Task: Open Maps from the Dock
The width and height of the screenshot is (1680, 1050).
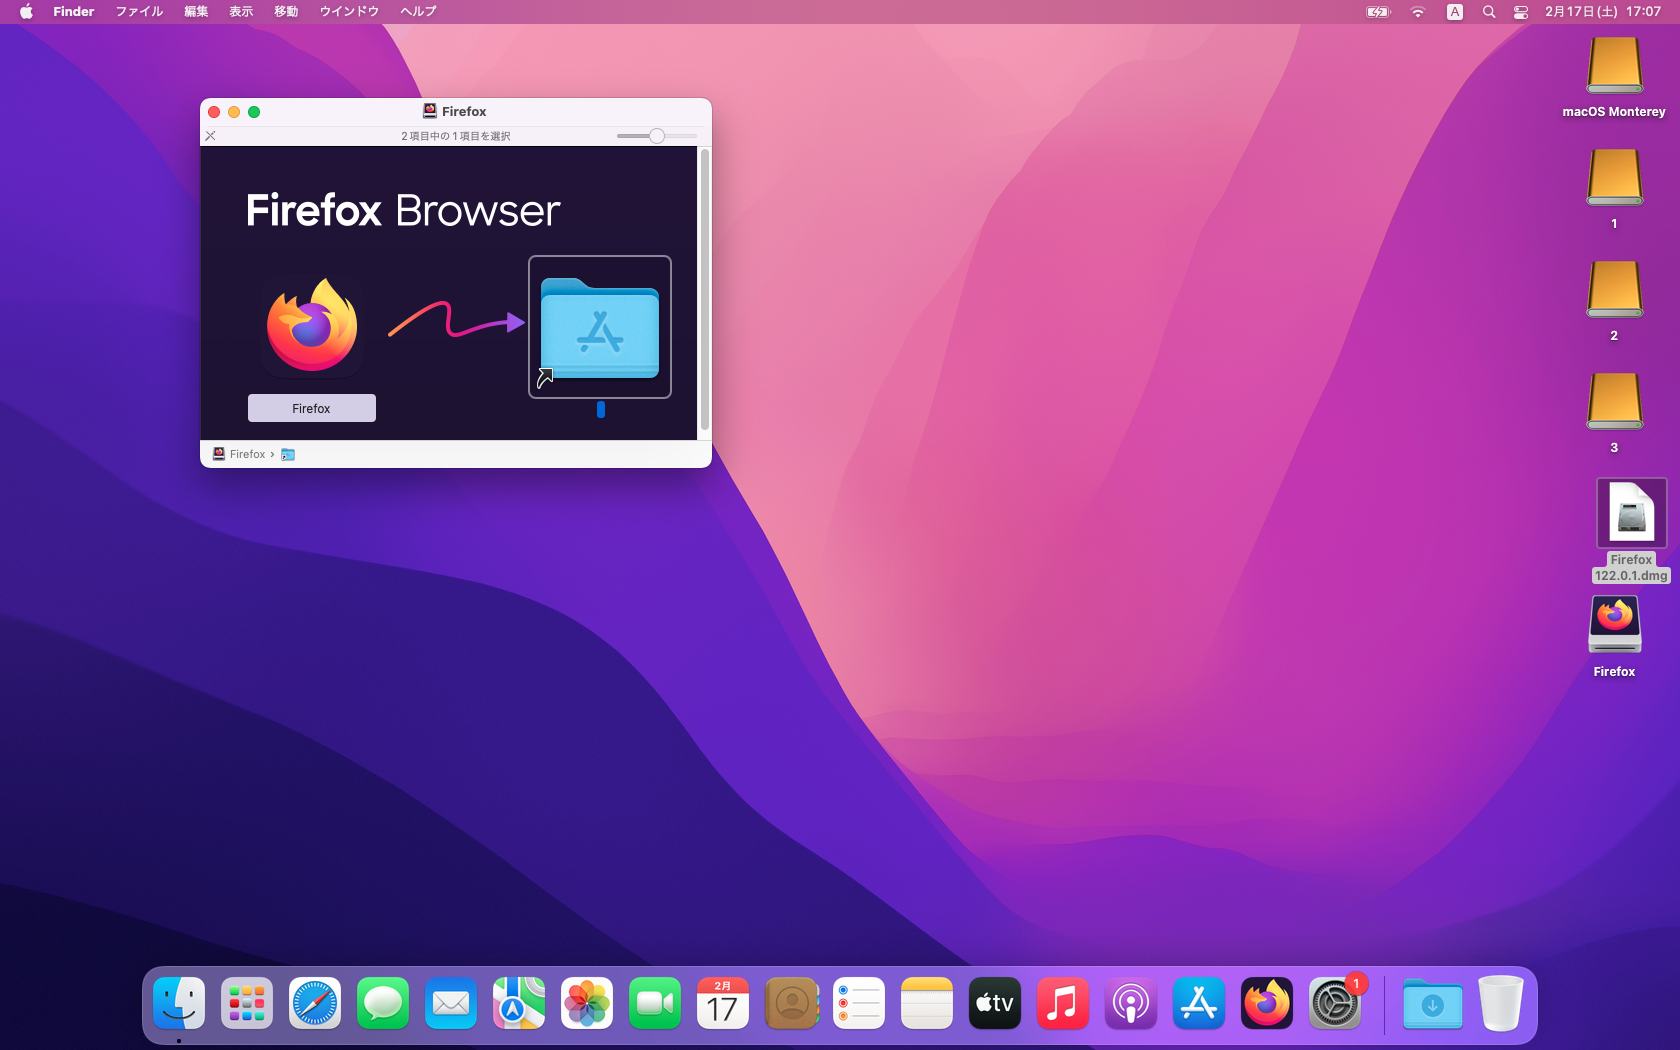Action: tap(519, 1003)
